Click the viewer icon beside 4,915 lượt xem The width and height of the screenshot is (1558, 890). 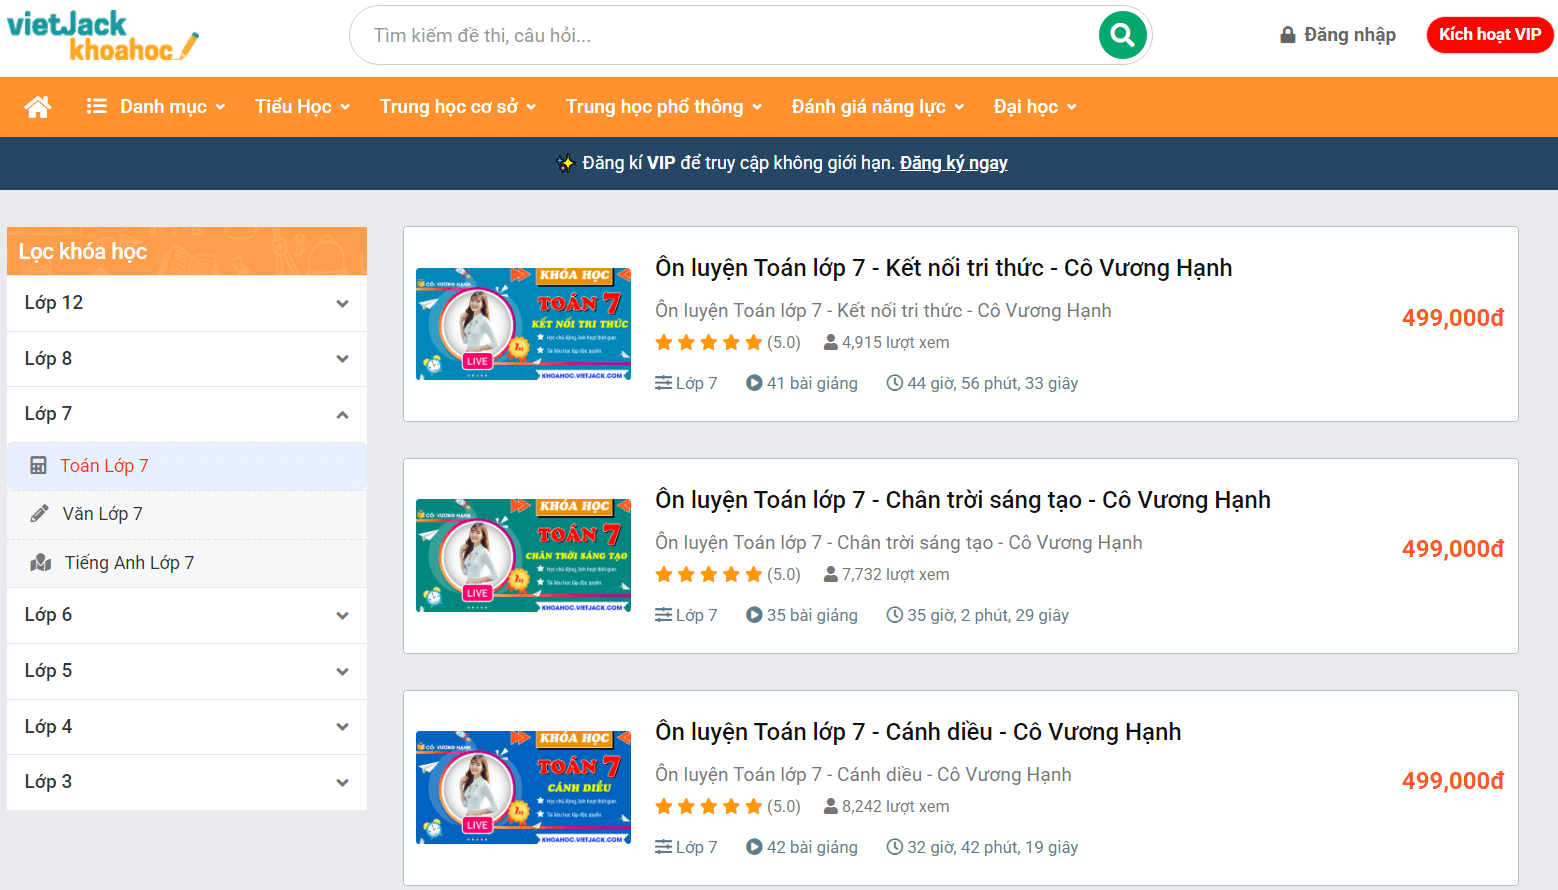831,343
